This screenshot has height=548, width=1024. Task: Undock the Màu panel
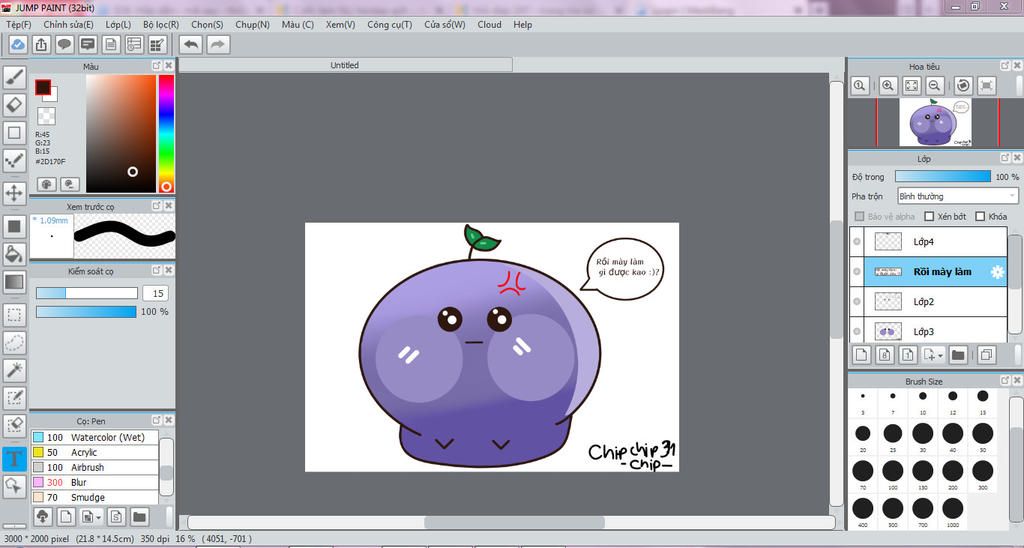click(156, 66)
